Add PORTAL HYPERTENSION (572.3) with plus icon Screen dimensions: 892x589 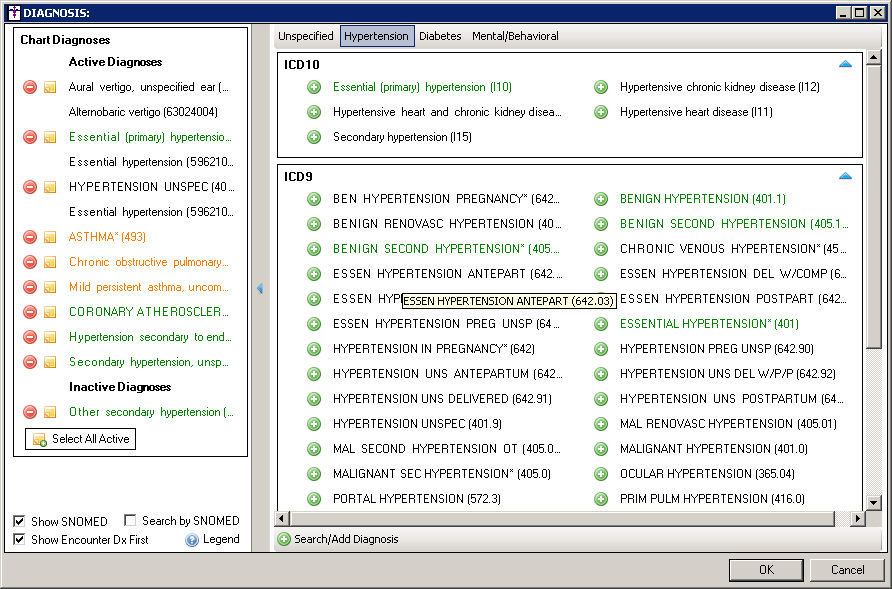click(x=314, y=499)
